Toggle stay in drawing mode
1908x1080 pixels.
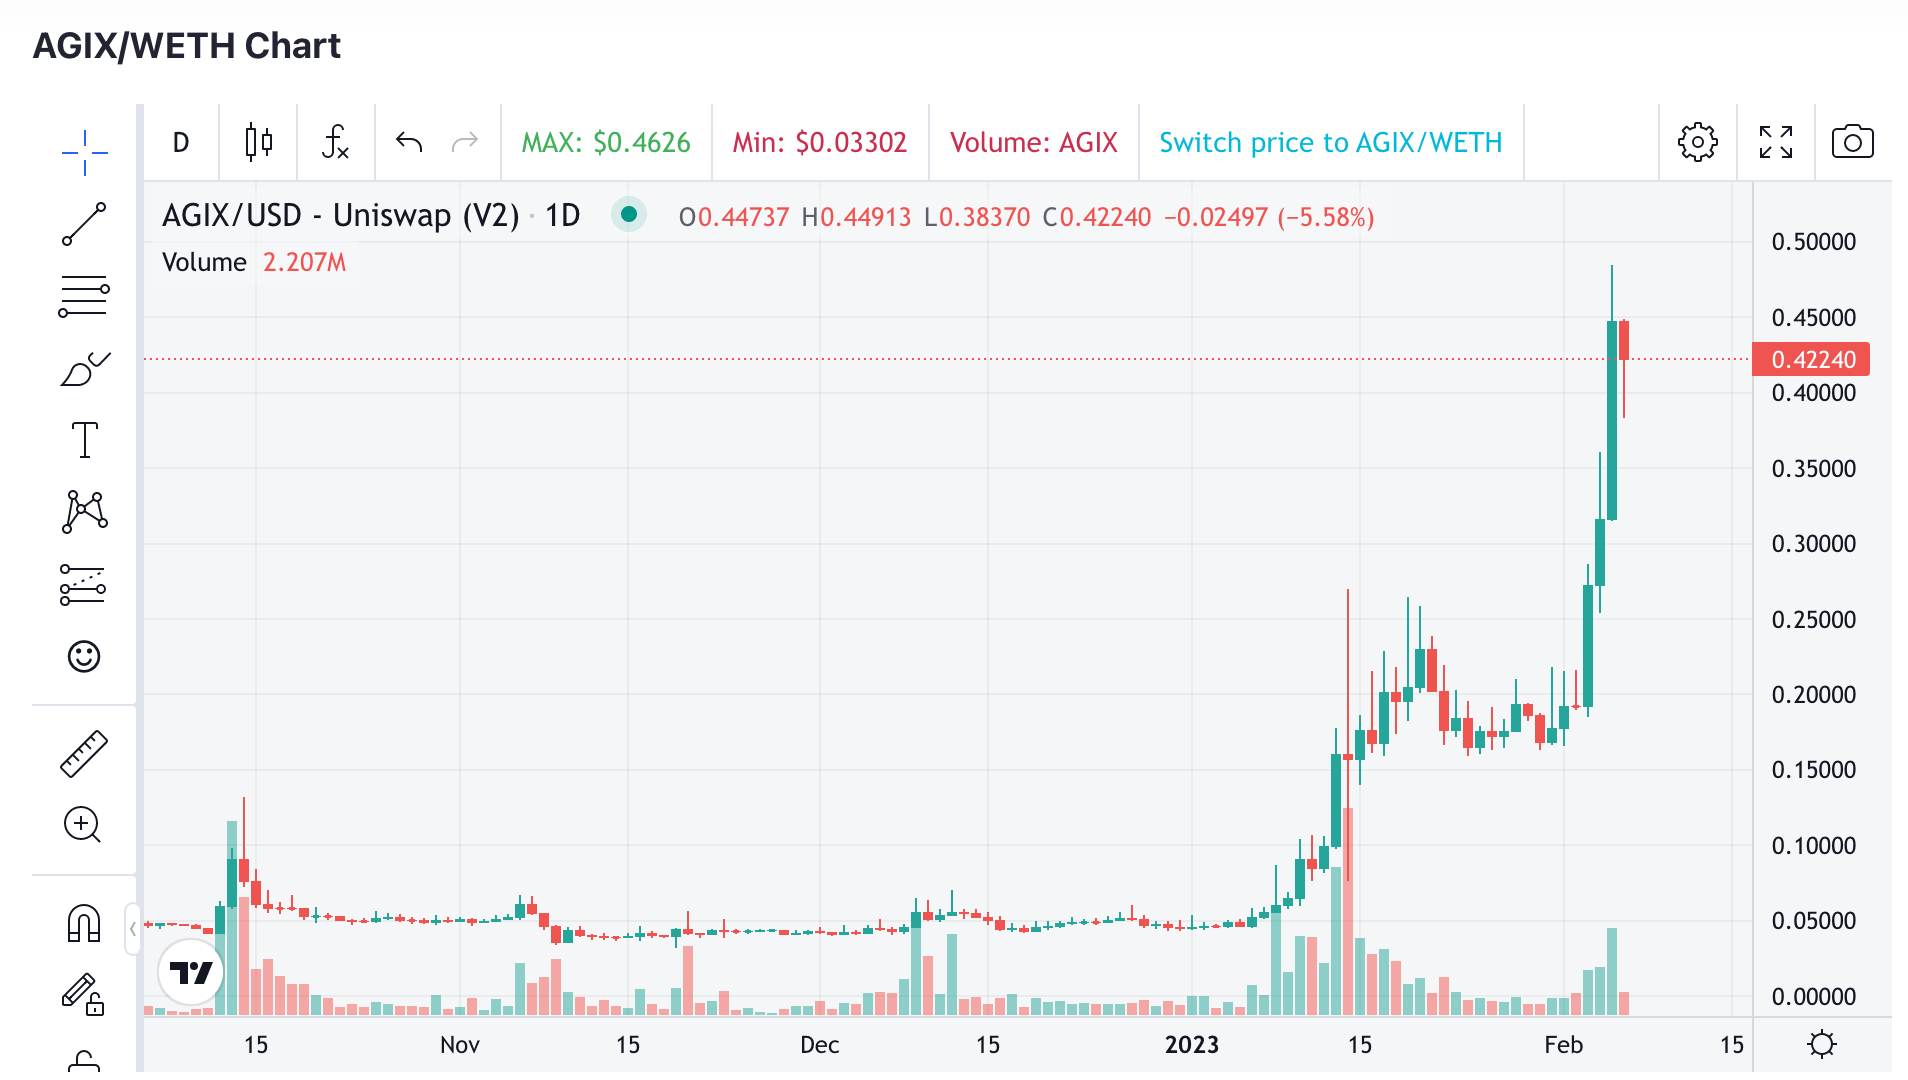(x=84, y=995)
